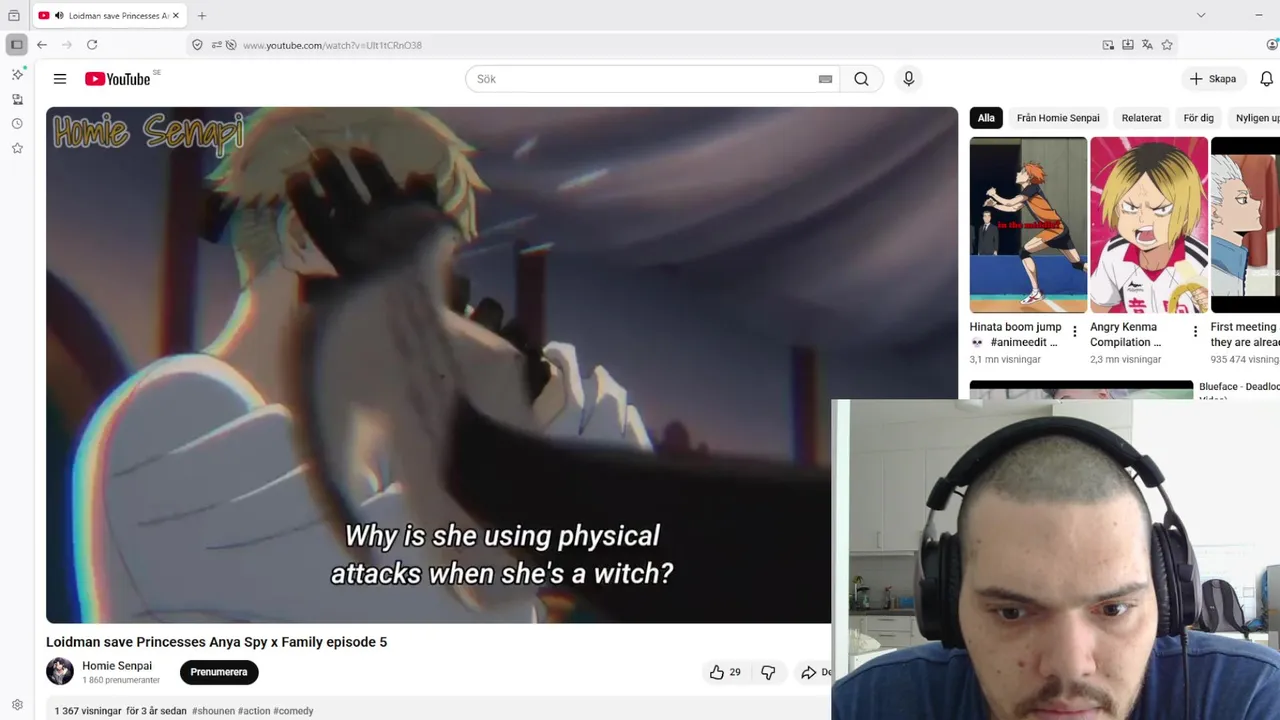Open the browser profile account icon
Screen dimensions: 1280x720
(1273, 45)
